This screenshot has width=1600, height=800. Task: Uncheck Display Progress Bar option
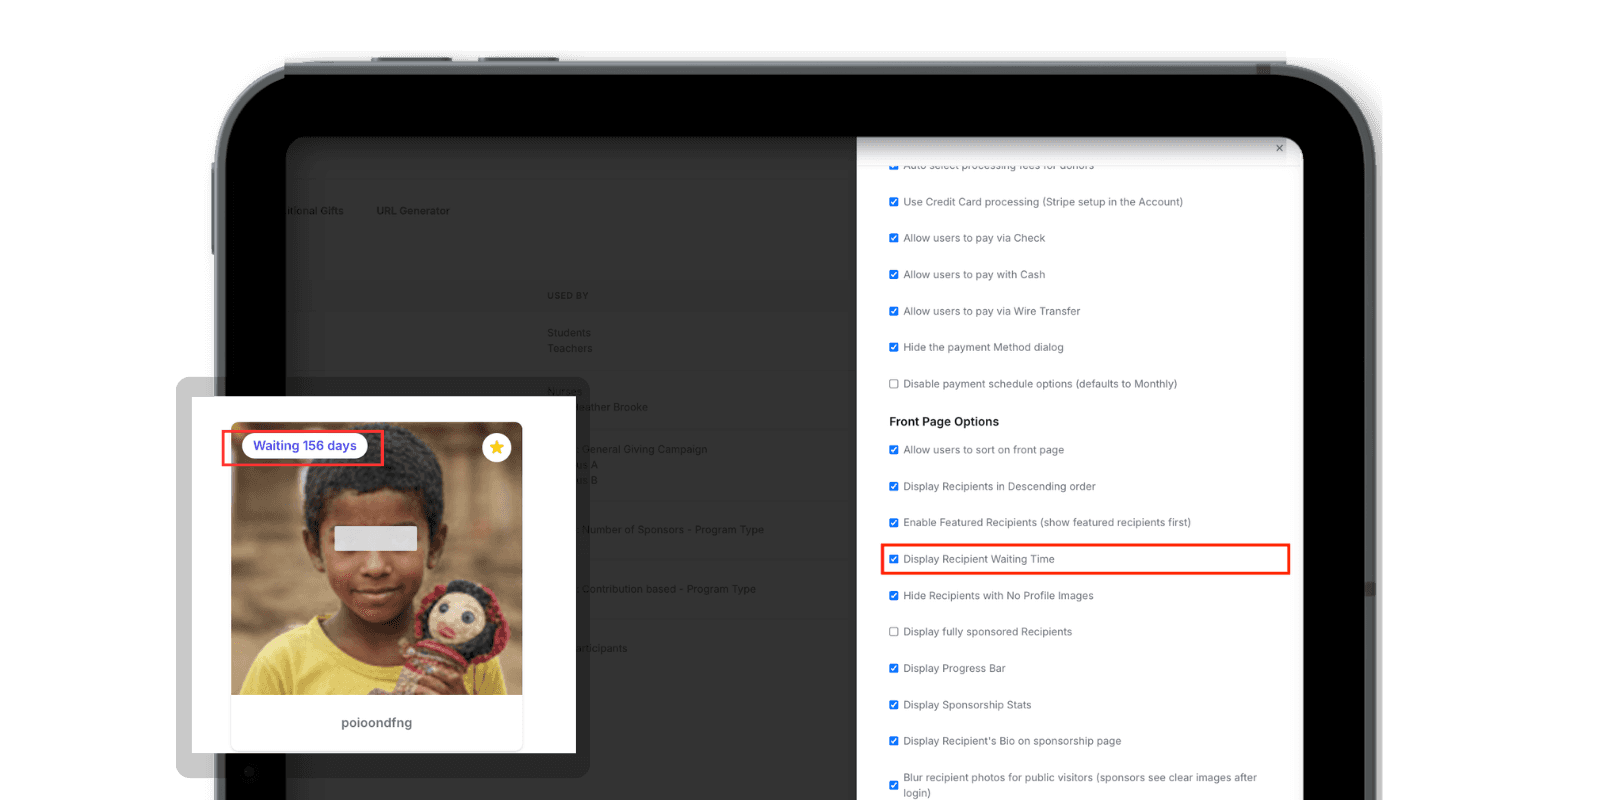[894, 668]
